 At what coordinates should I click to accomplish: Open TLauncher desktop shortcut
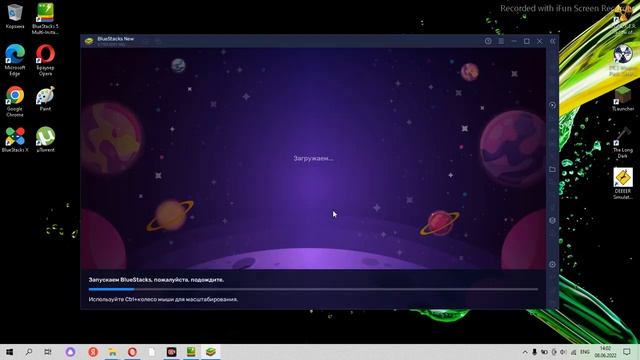point(623,98)
